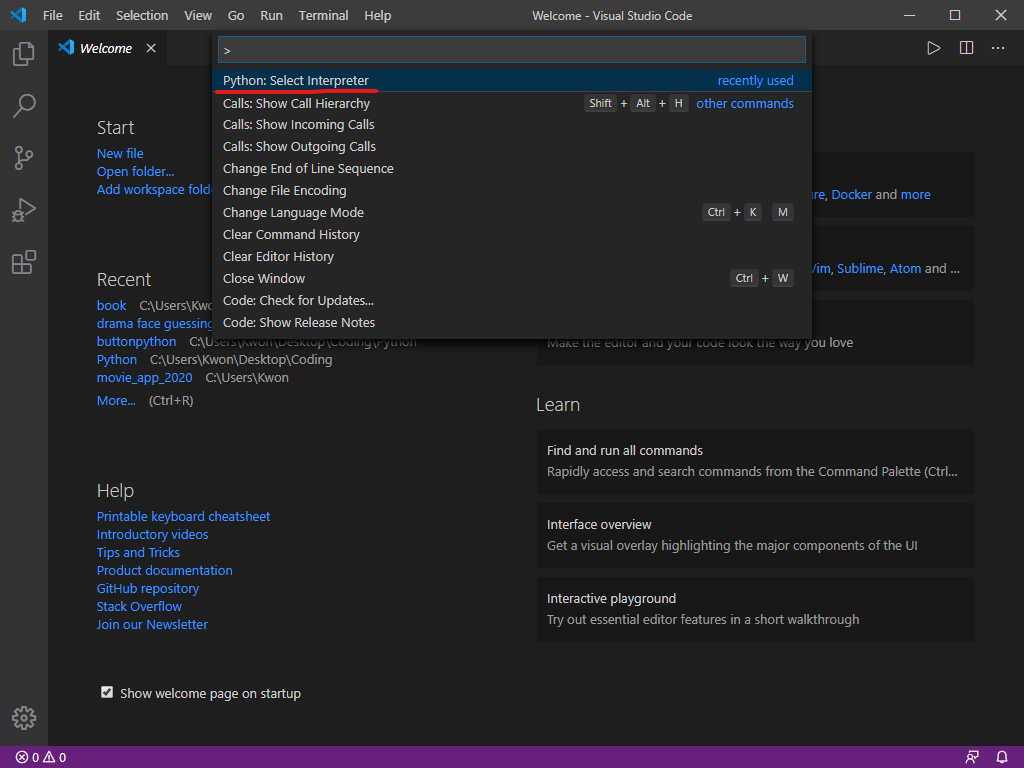Open recent folder drama face guessing
The height and width of the screenshot is (768, 1024).
[155, 324]
